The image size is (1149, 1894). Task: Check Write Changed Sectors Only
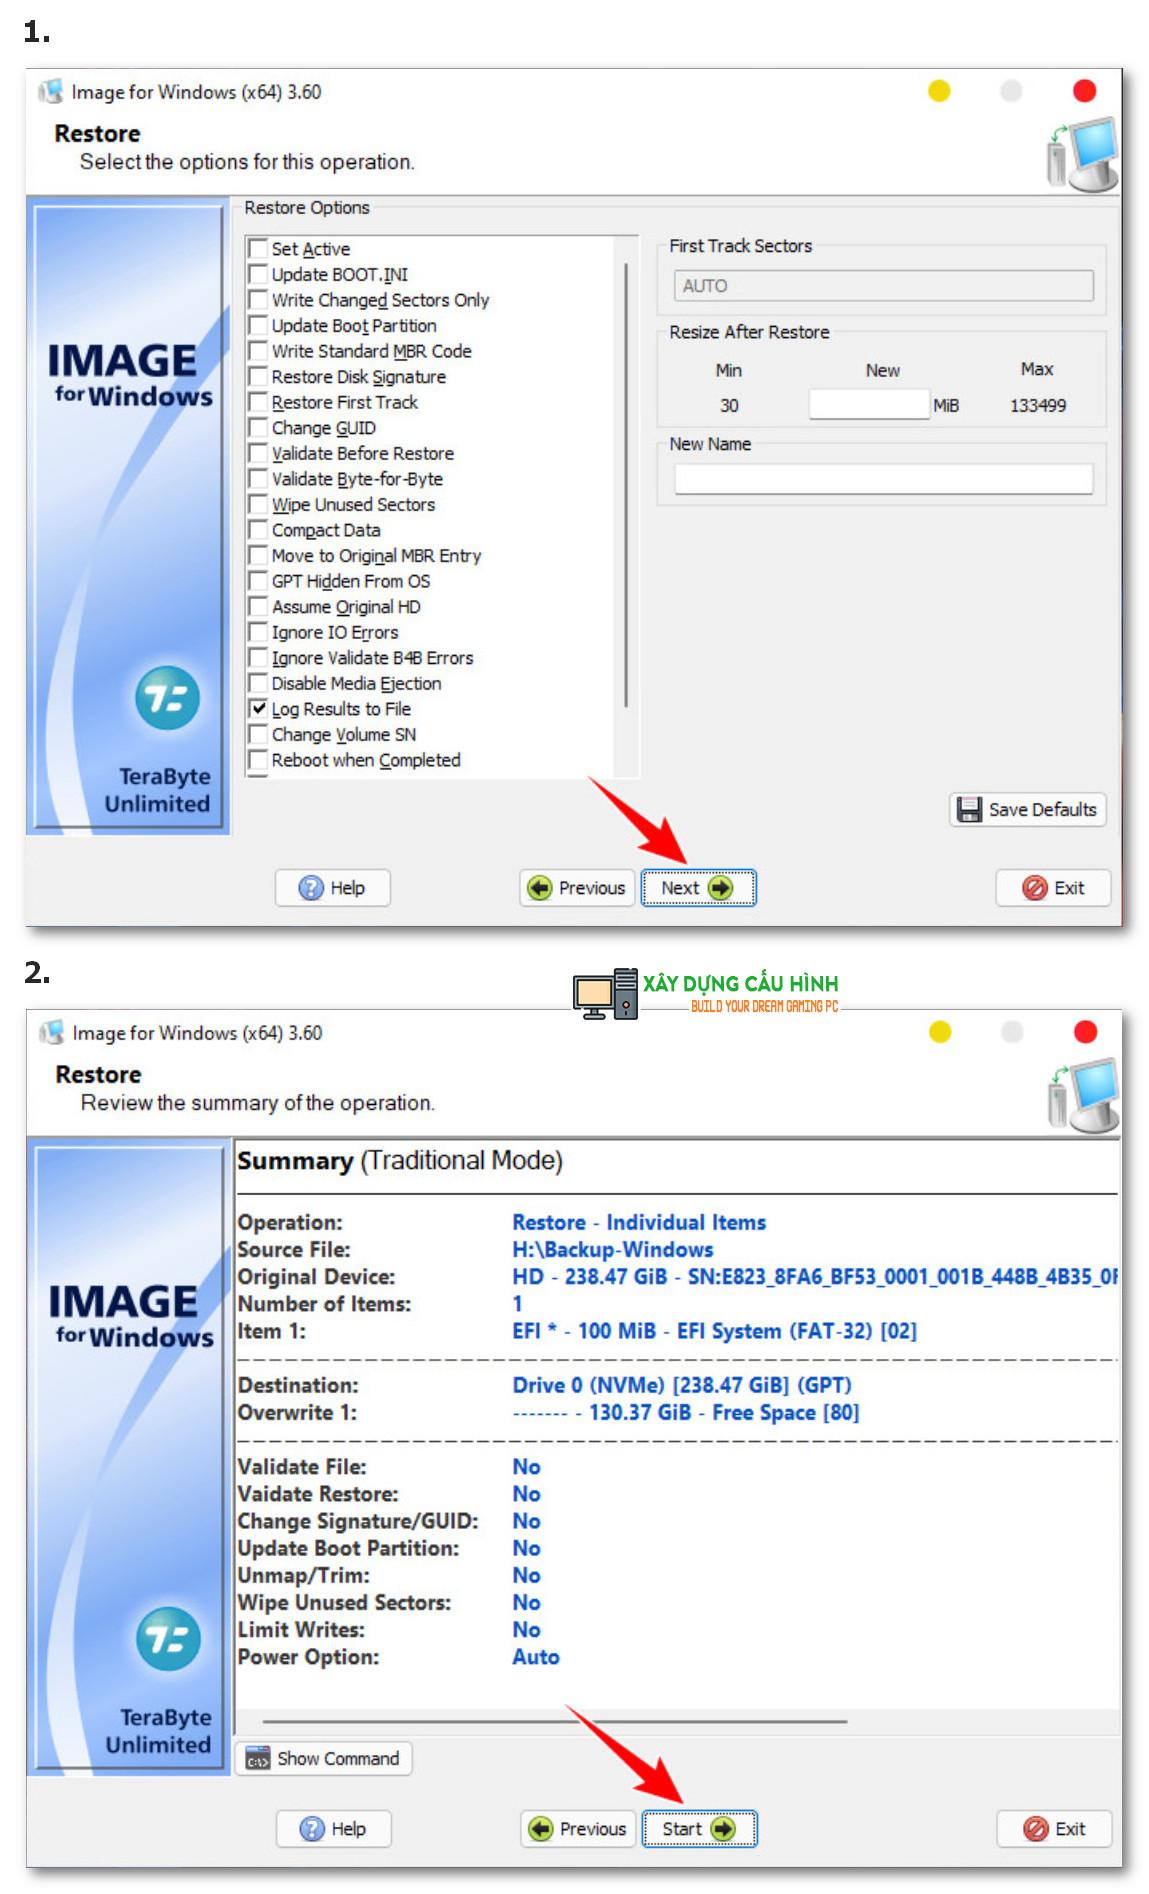point(258,299)
